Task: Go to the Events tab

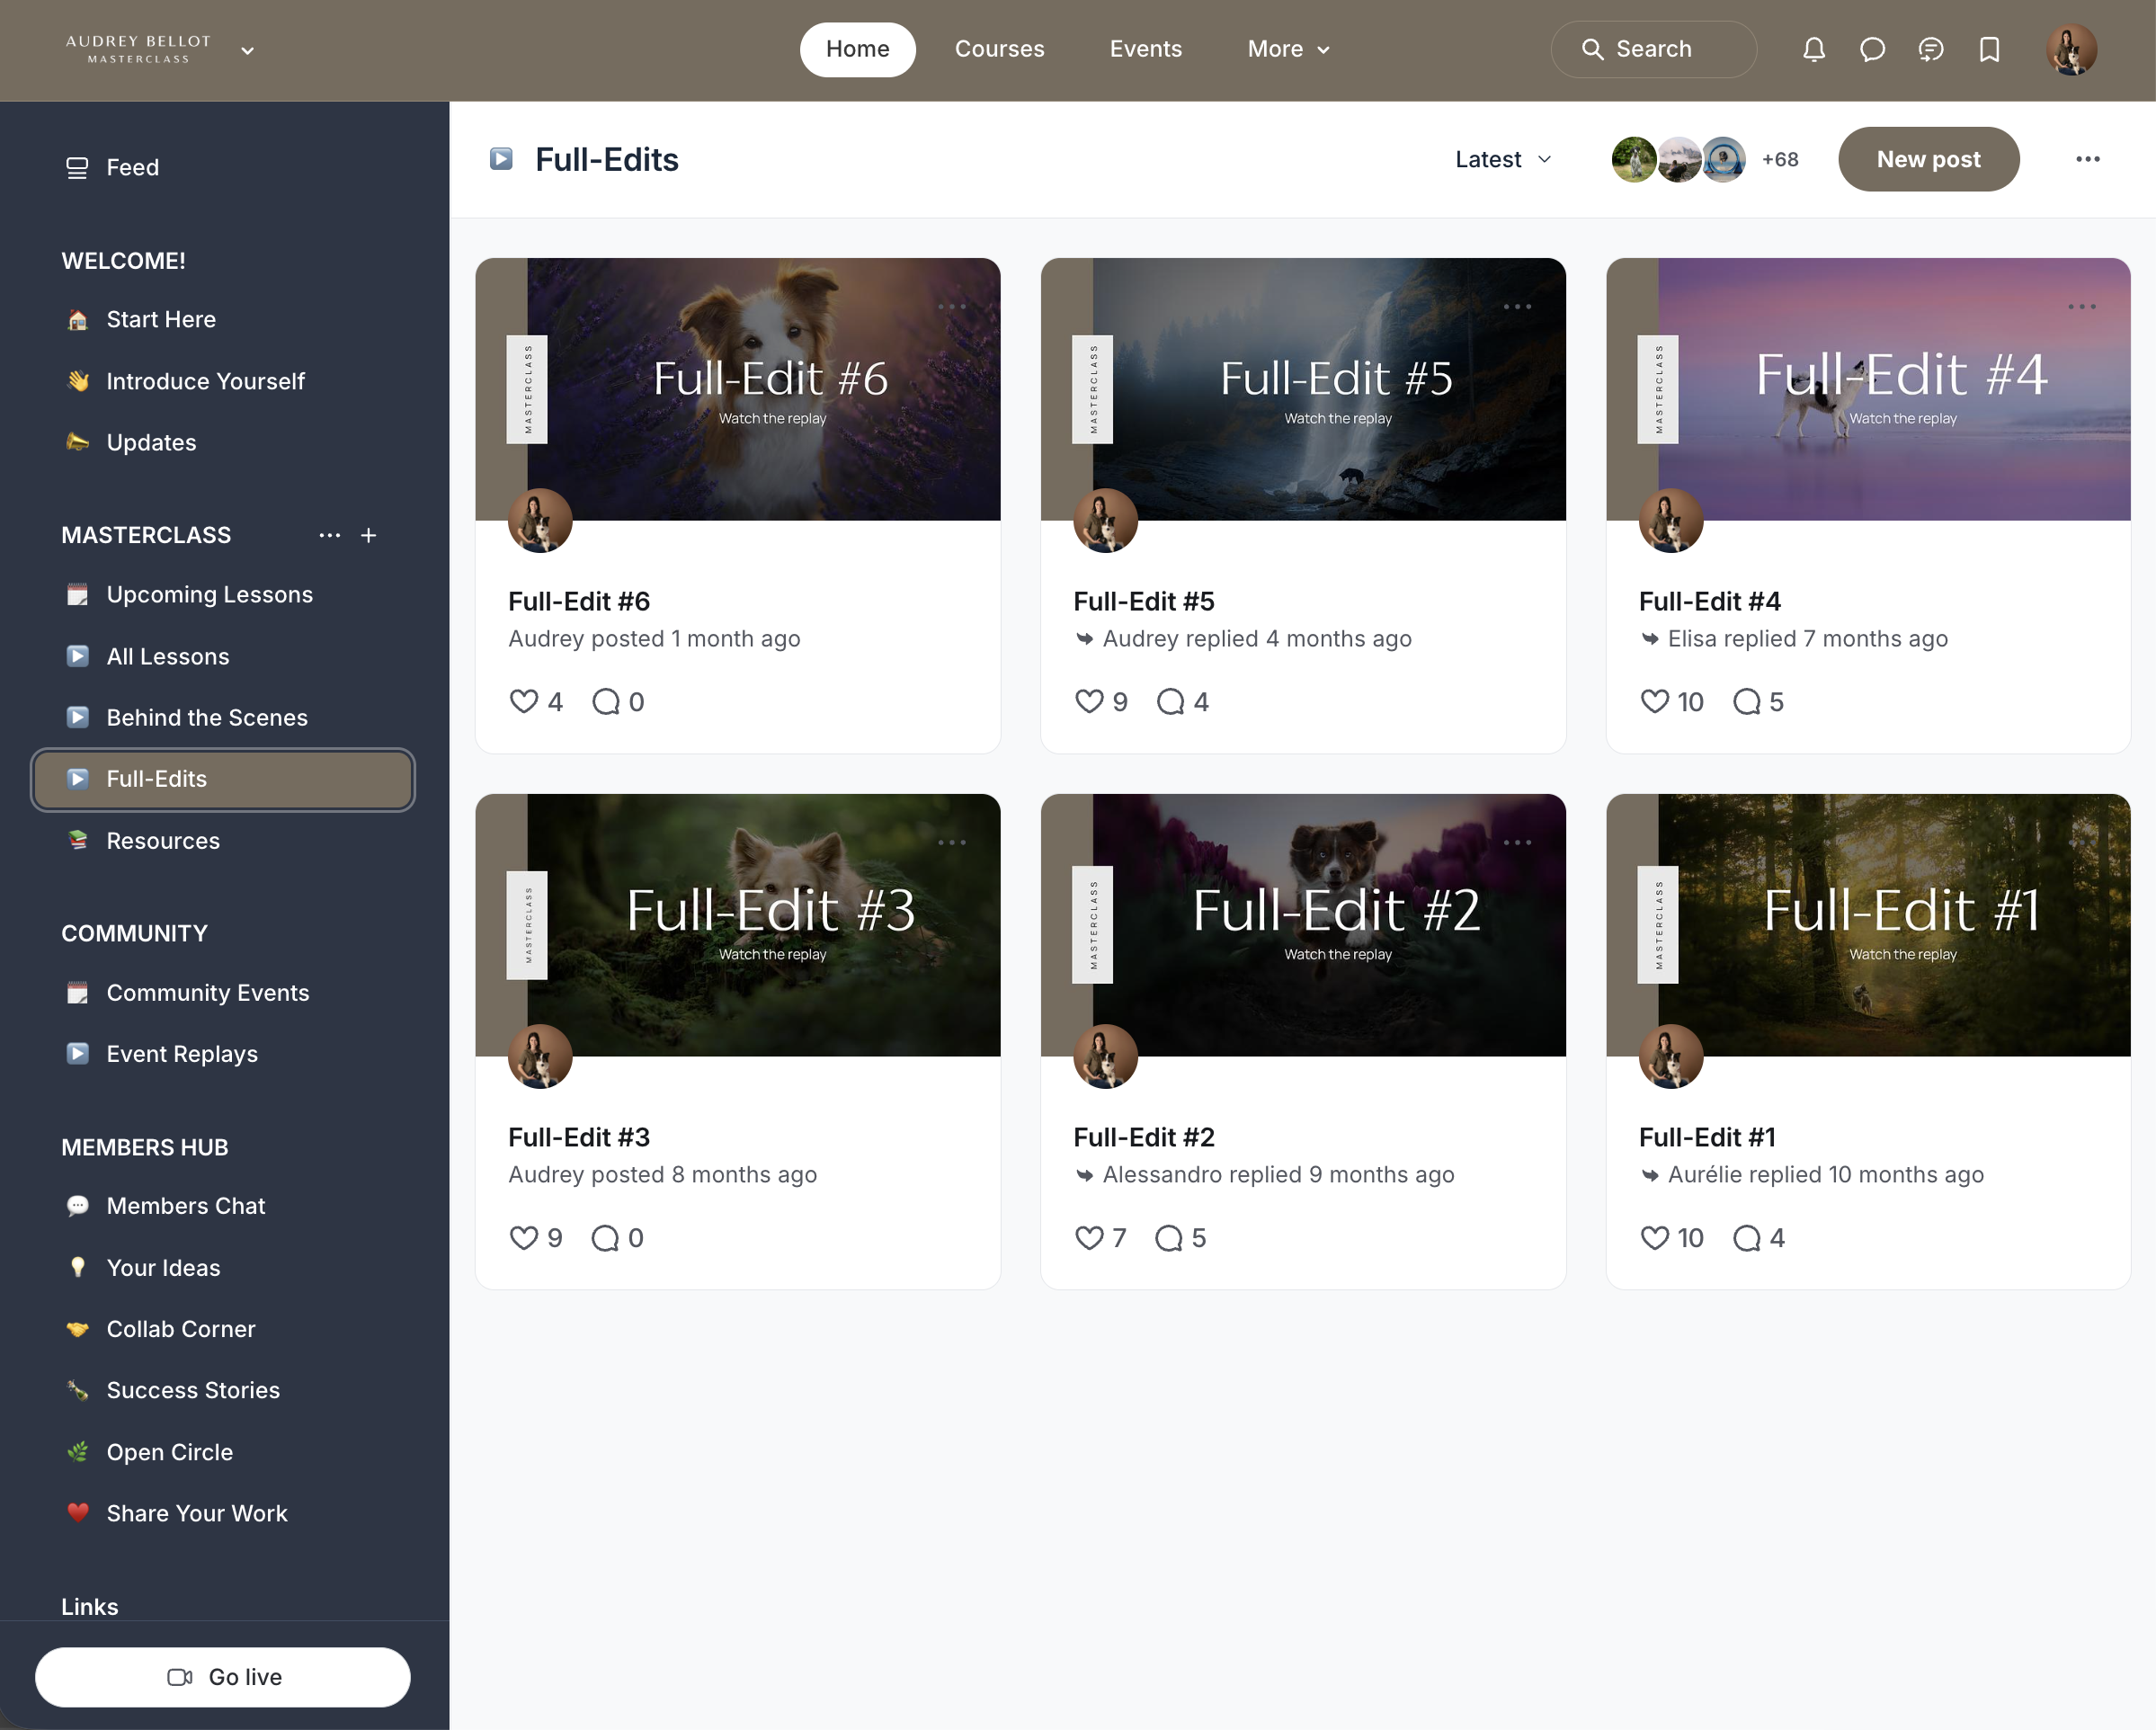Action: [x=1145, y=49]
